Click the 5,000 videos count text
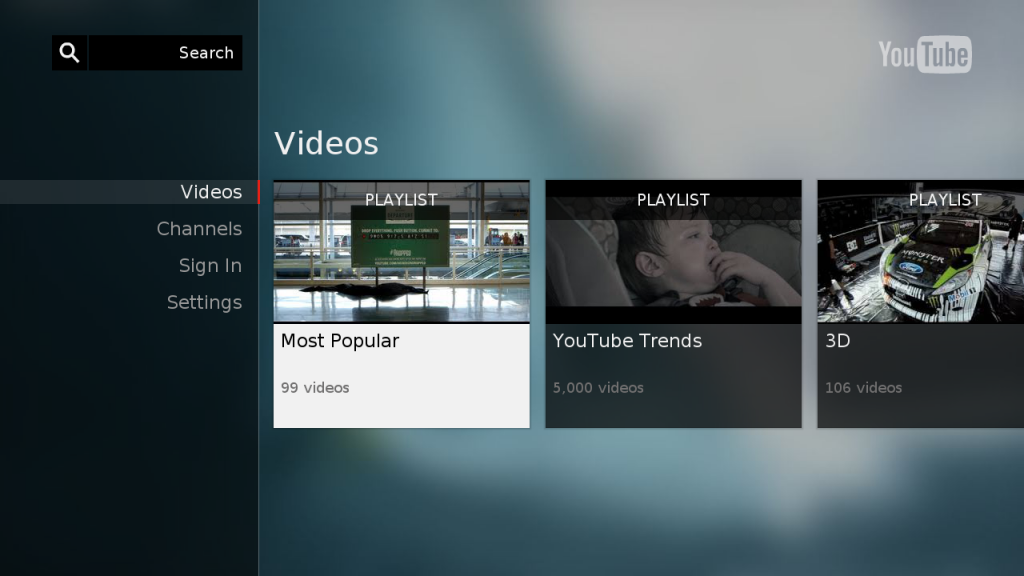 point(598,388)
